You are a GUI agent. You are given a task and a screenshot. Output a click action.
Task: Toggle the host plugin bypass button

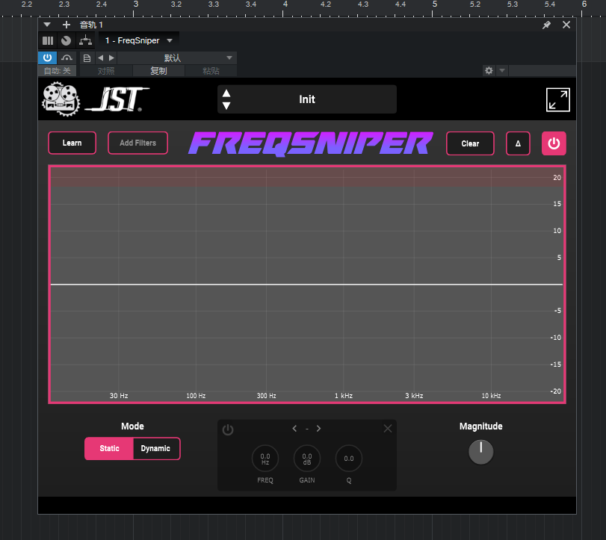pyautogui.click(x=47, y=58)
